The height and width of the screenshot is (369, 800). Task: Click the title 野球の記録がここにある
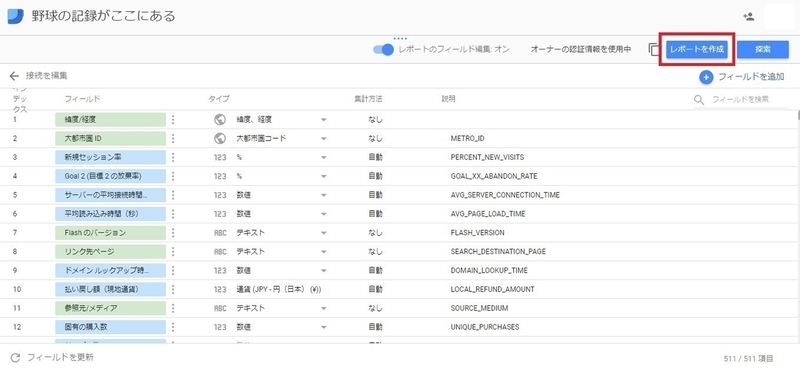[104, 16]
